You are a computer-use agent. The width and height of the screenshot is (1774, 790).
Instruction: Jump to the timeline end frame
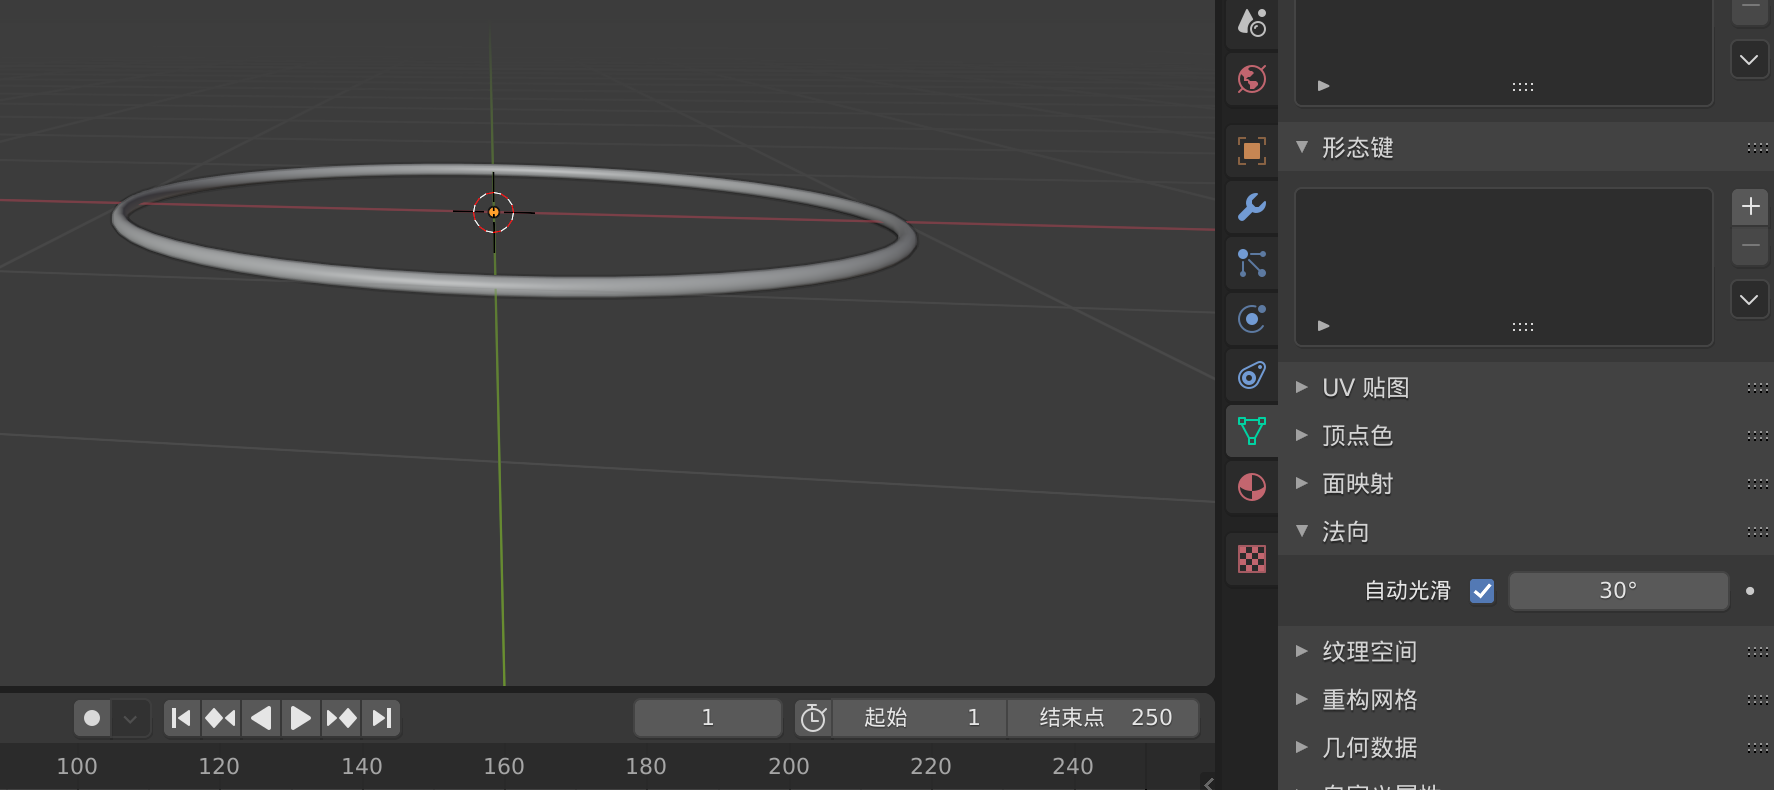point(381,718)
